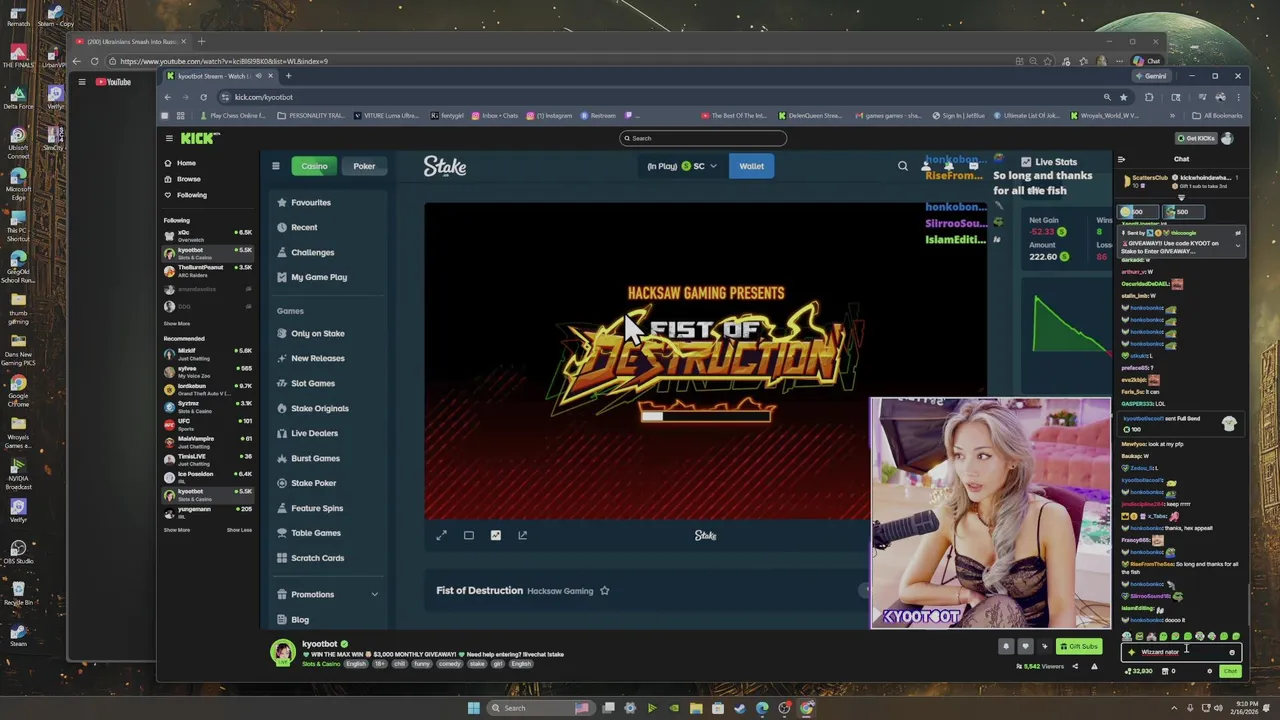Open the (1) Instagram bookmark
Image resolution: width=1280 pixels, height=720 pixels.
coord(550,115)
